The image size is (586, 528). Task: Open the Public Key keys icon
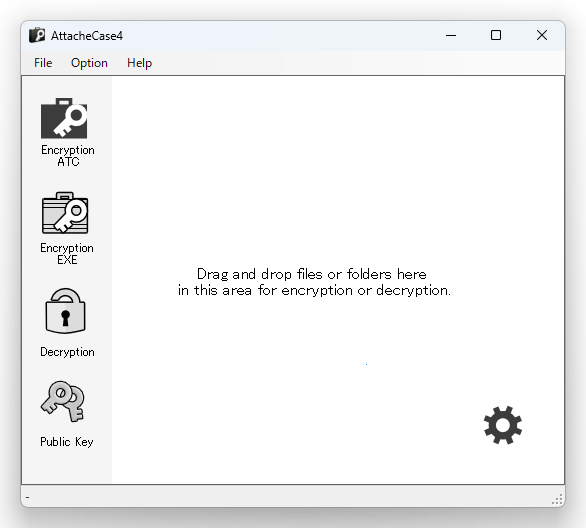point(63,402)
